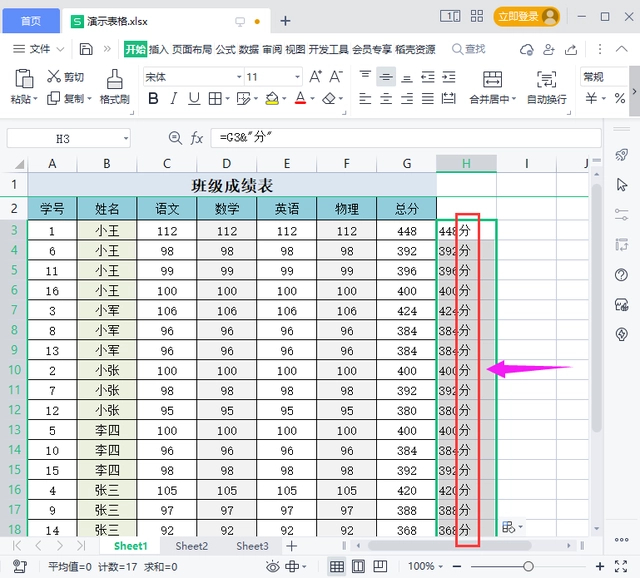Click in the formula bar input
This screenshot has height=578, width=640.
400,138
